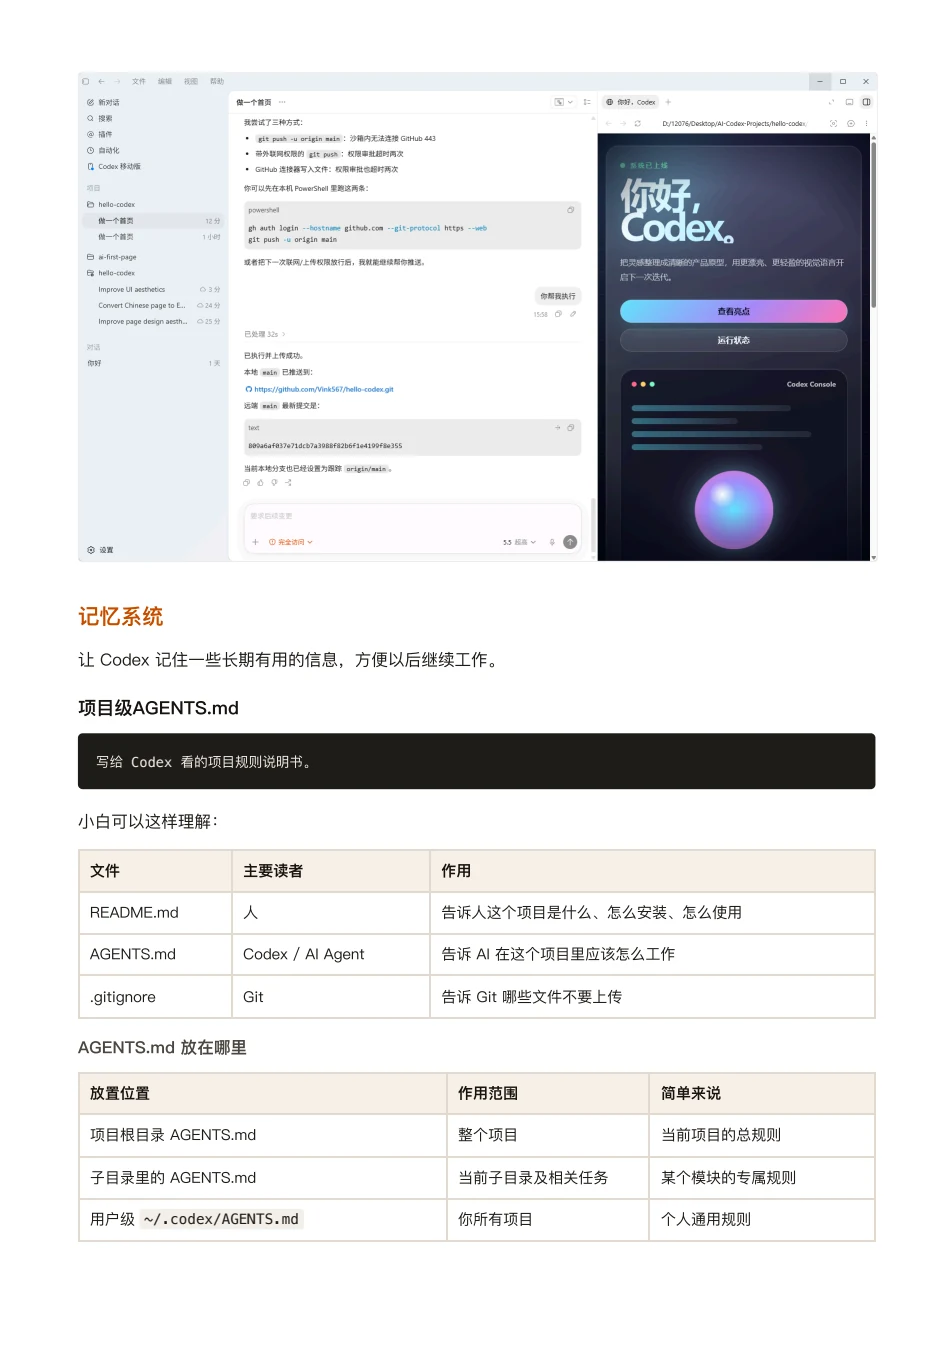Open the 编辑 menu
Viewport: 952px width, 1348px height.
tap(165, 81)
